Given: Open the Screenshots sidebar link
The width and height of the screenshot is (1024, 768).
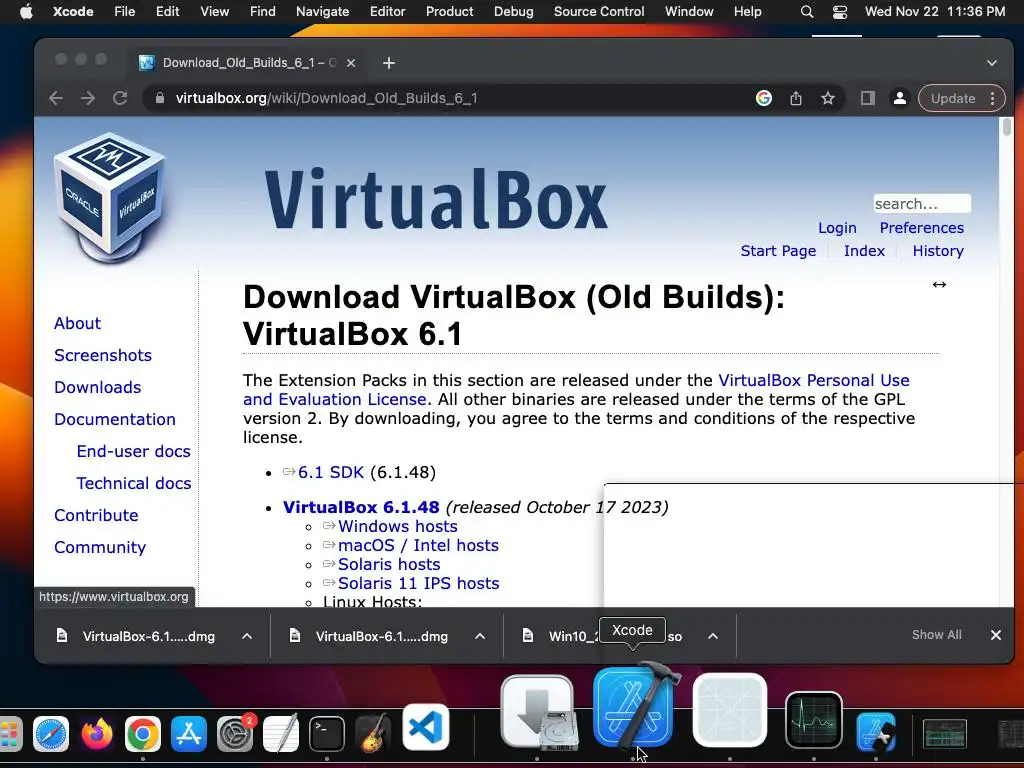Looking at the screenshot, I should click(103, 355).
